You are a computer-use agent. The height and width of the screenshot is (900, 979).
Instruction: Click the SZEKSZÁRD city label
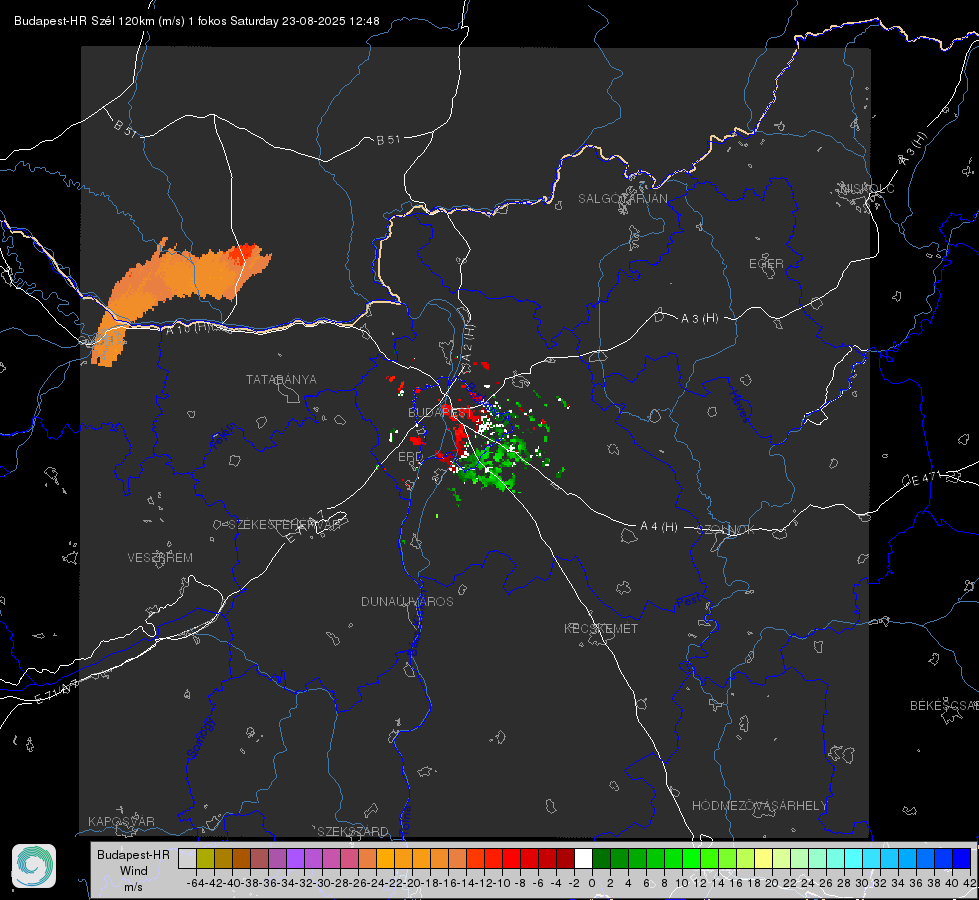click(353, 831)
